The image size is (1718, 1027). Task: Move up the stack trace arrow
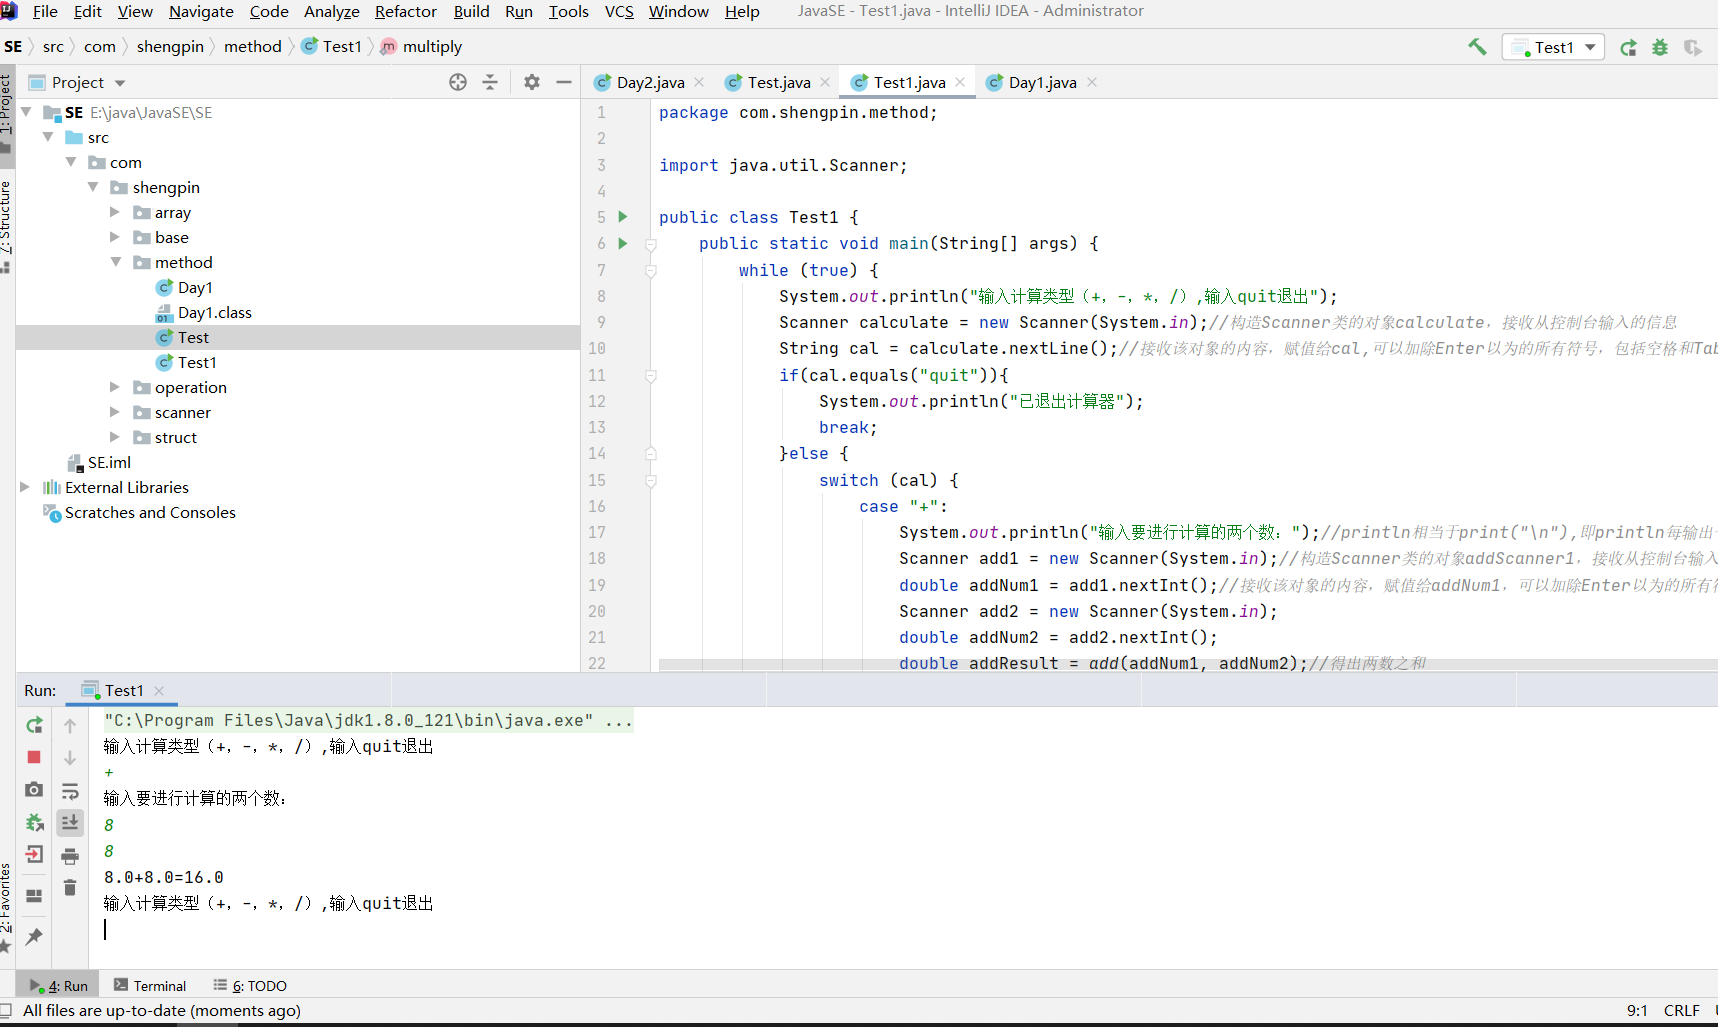pyautogui.click(x=70, y=725)
